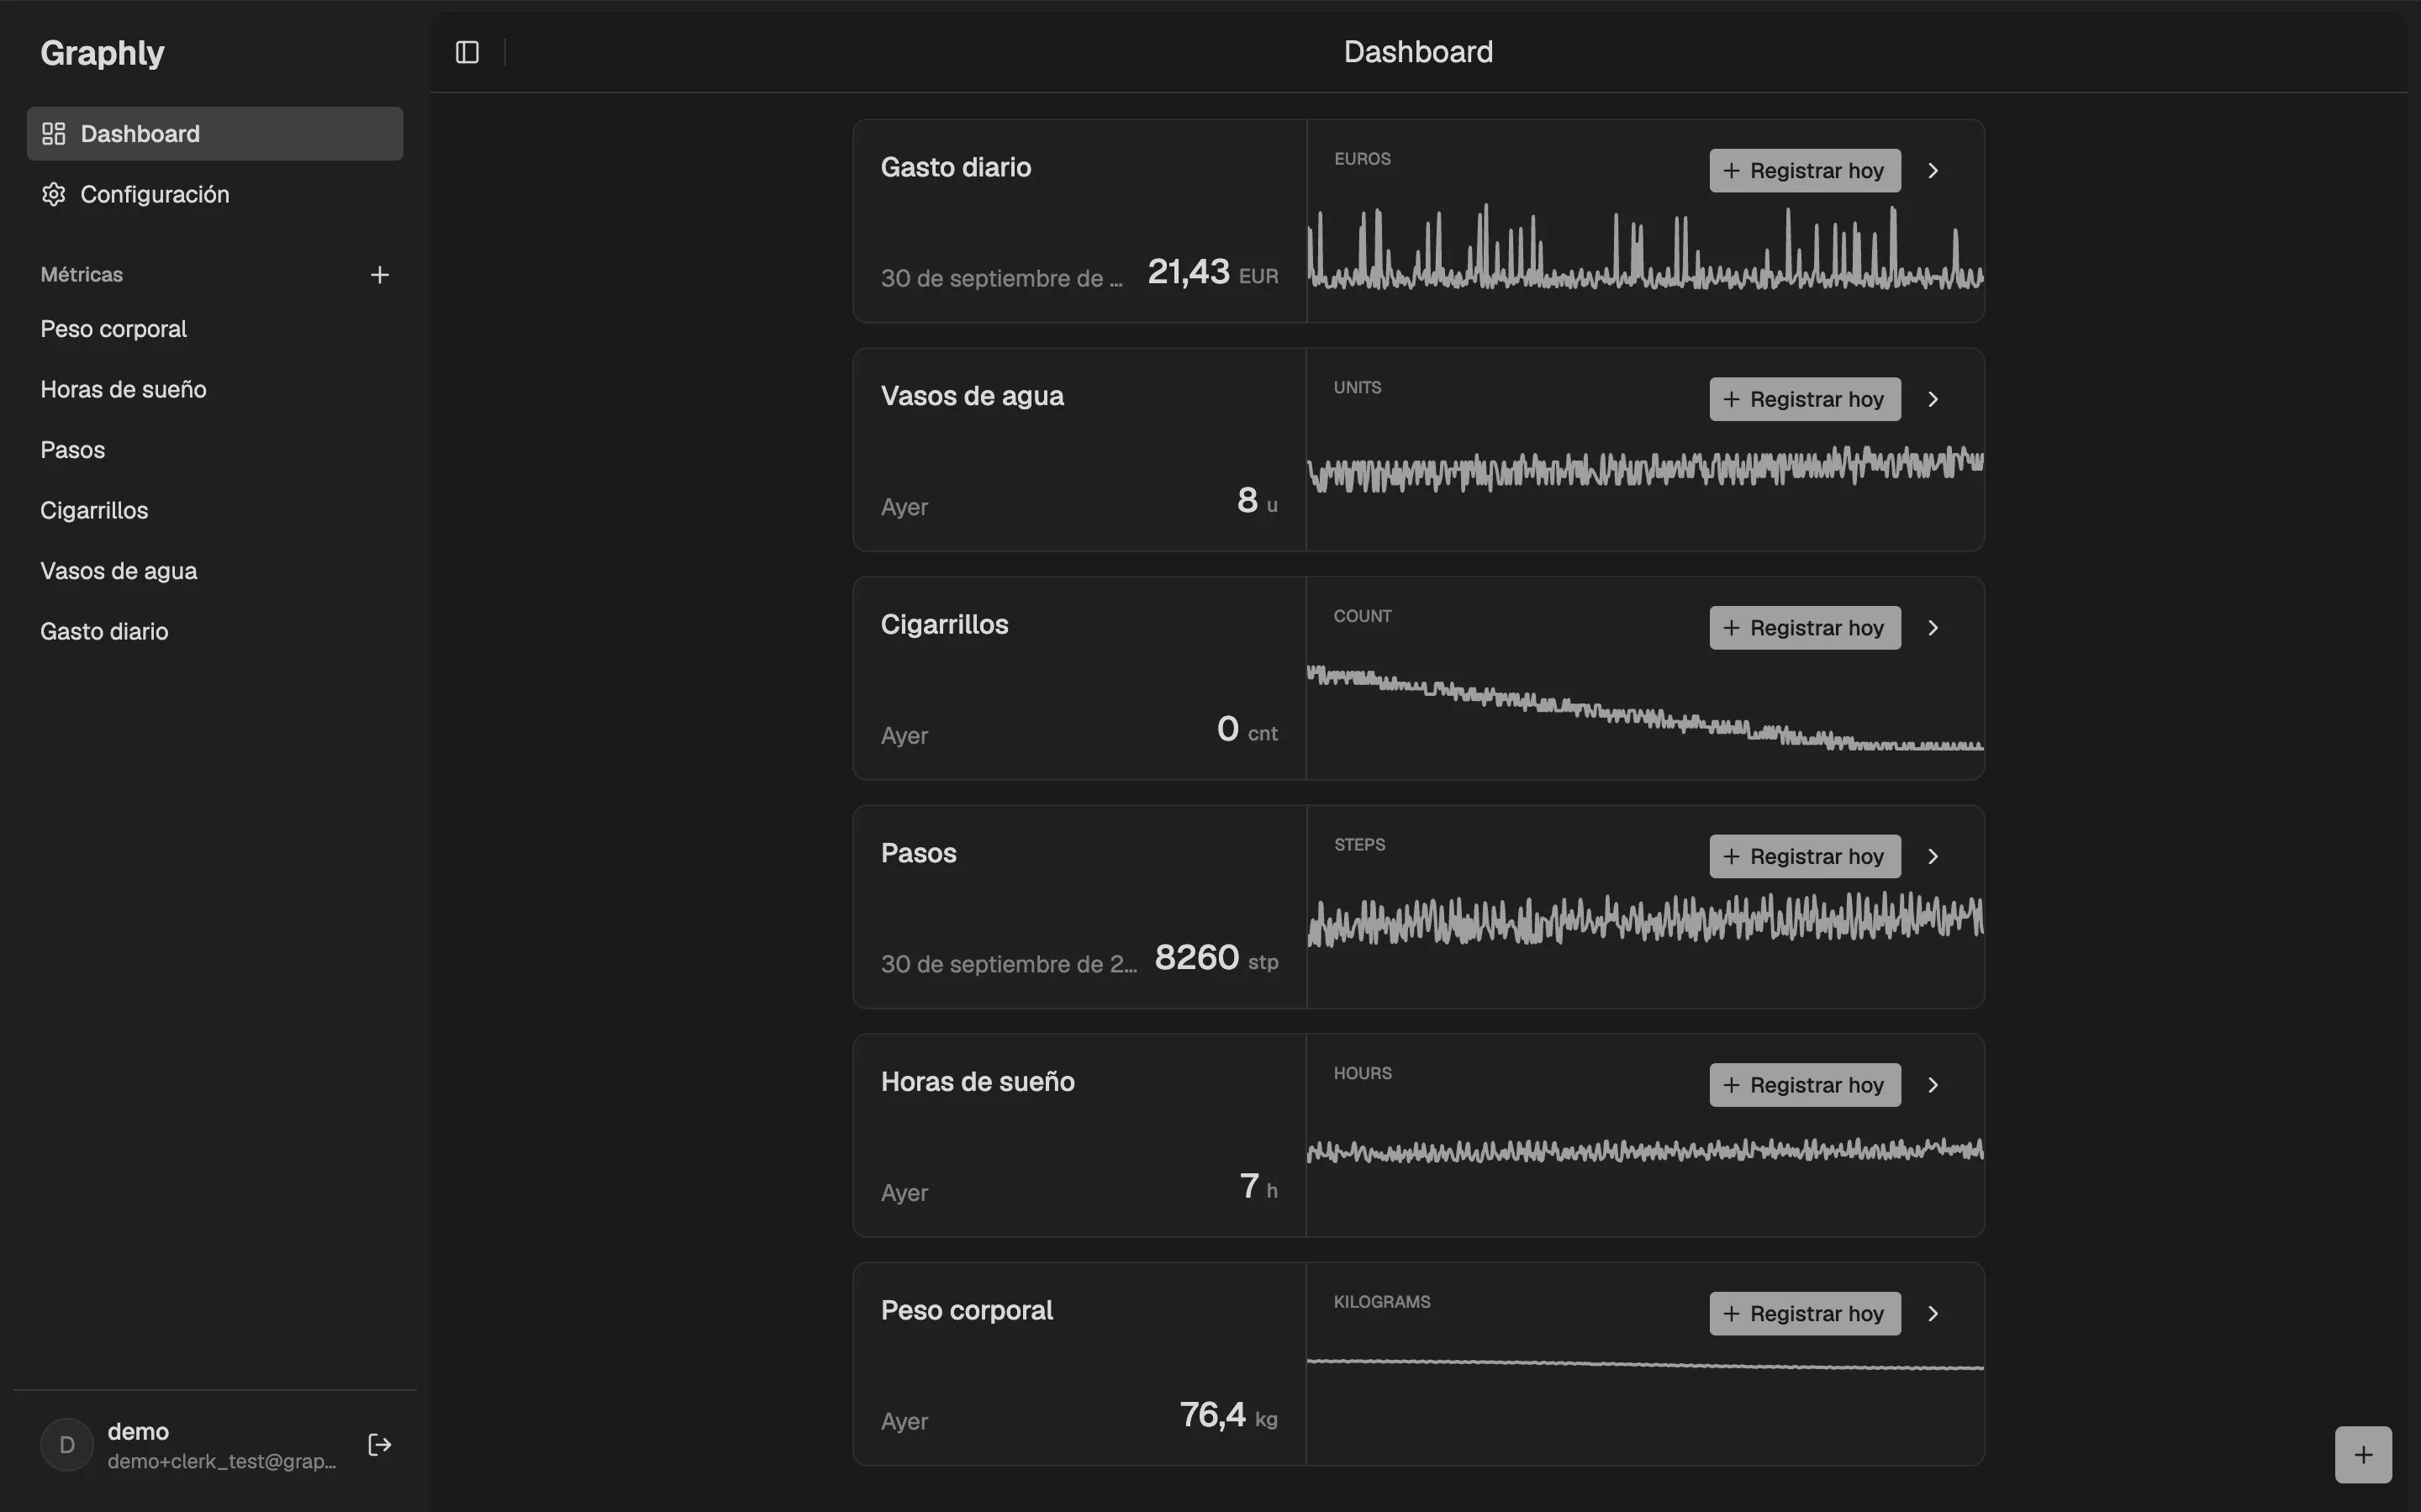Image resolution: width=2421 pixels, height=1512 pixels.
Task: Click Registrar hoy for Horas de sueño
Action: pos(1805,1085)
